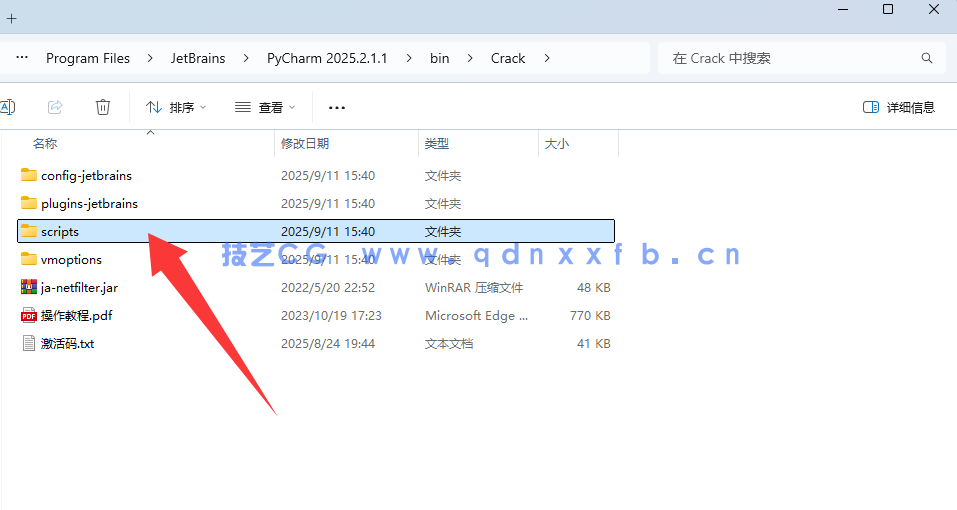Click the 2022/5/20 22:52 date cell

328,287
